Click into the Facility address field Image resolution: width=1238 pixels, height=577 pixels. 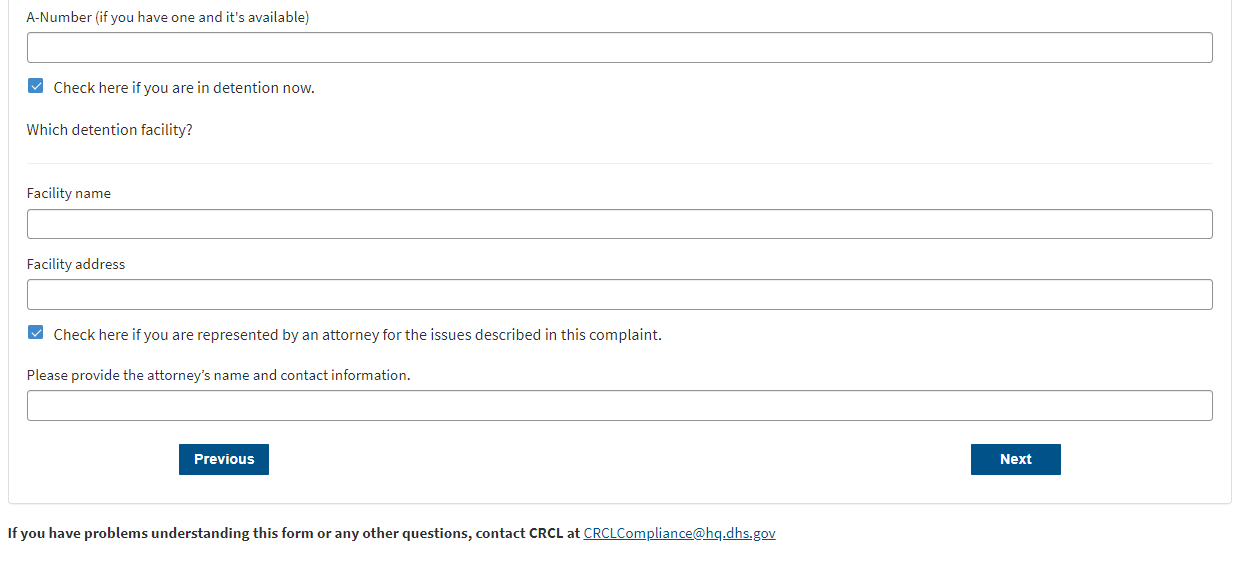pos(619,295)
